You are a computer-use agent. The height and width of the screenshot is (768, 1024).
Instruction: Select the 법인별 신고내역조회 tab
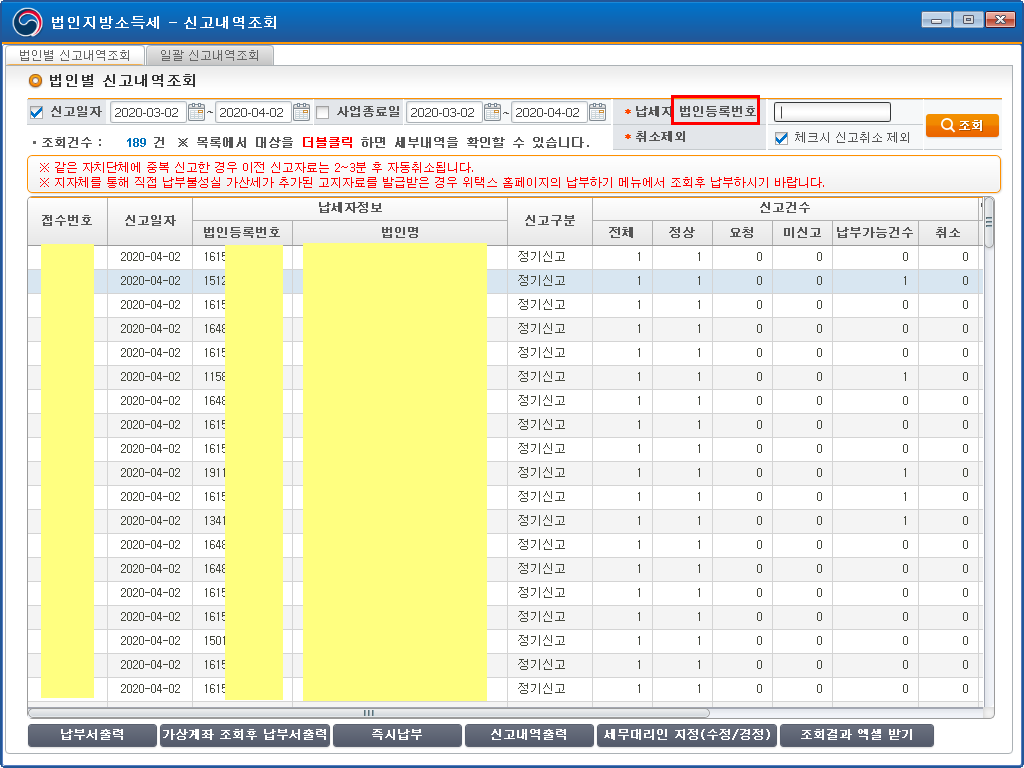coord(75,56)
